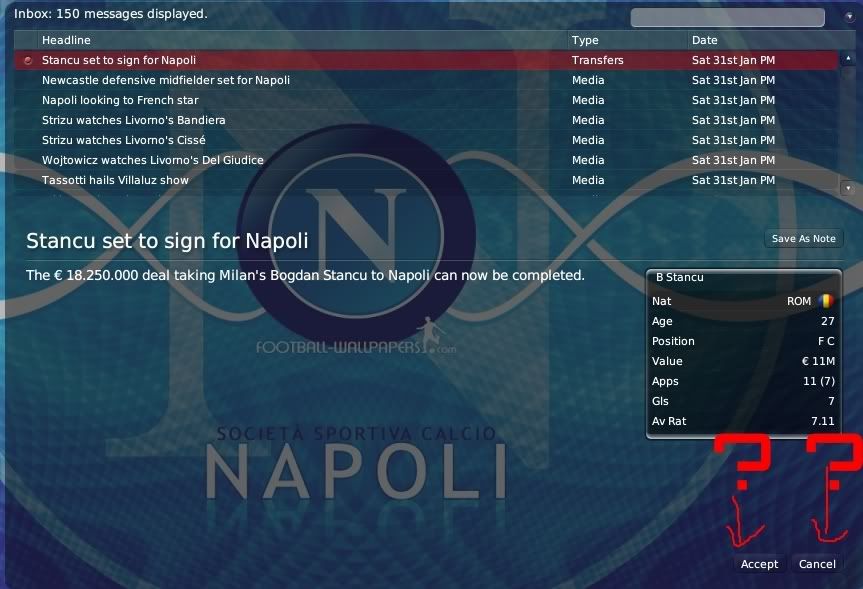This screenshot has width=863, height=589.
Task: Click the Position F C value
Action: coord(826,341)
